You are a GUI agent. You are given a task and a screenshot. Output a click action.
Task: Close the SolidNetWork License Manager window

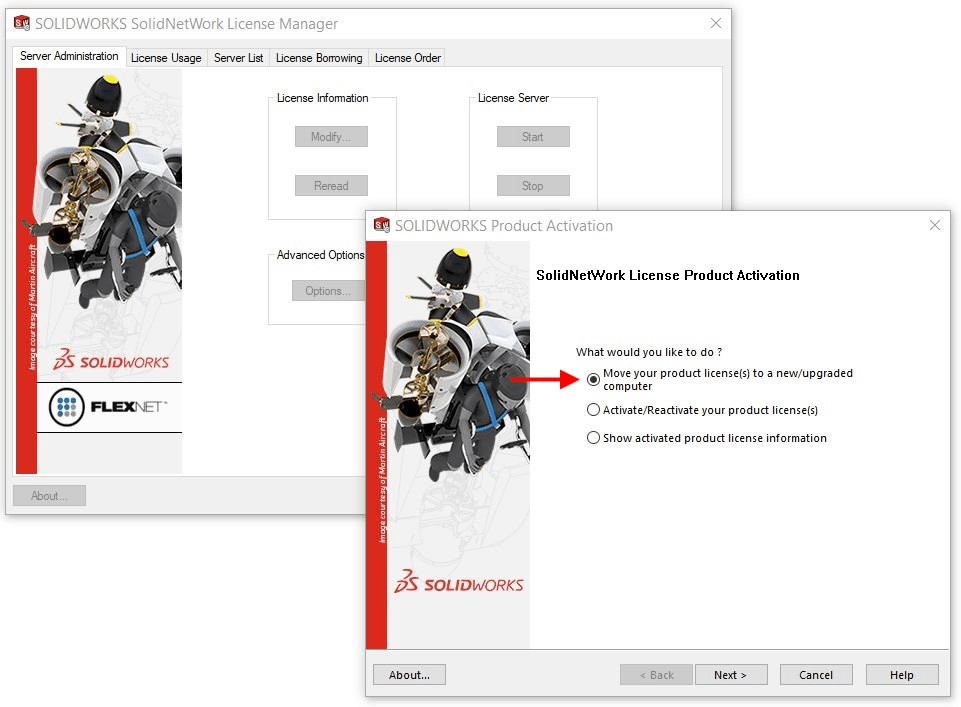pos(715,23)
